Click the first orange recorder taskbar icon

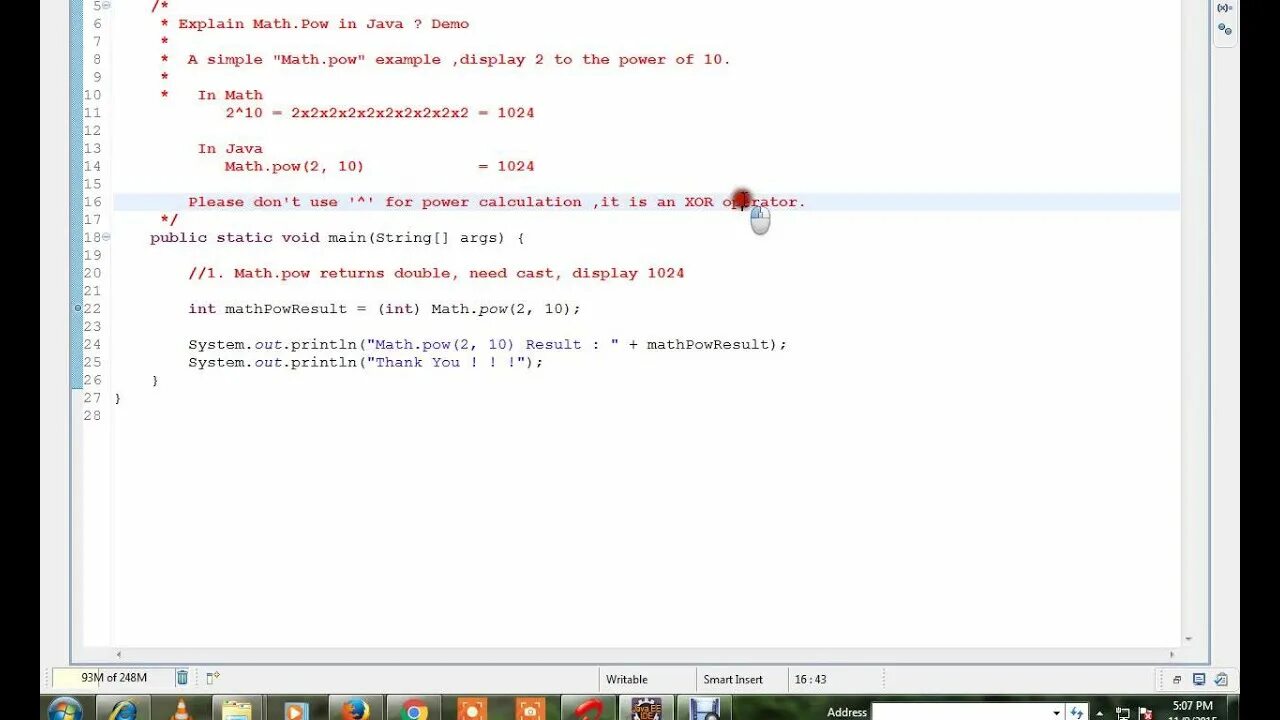pos(472,709)
